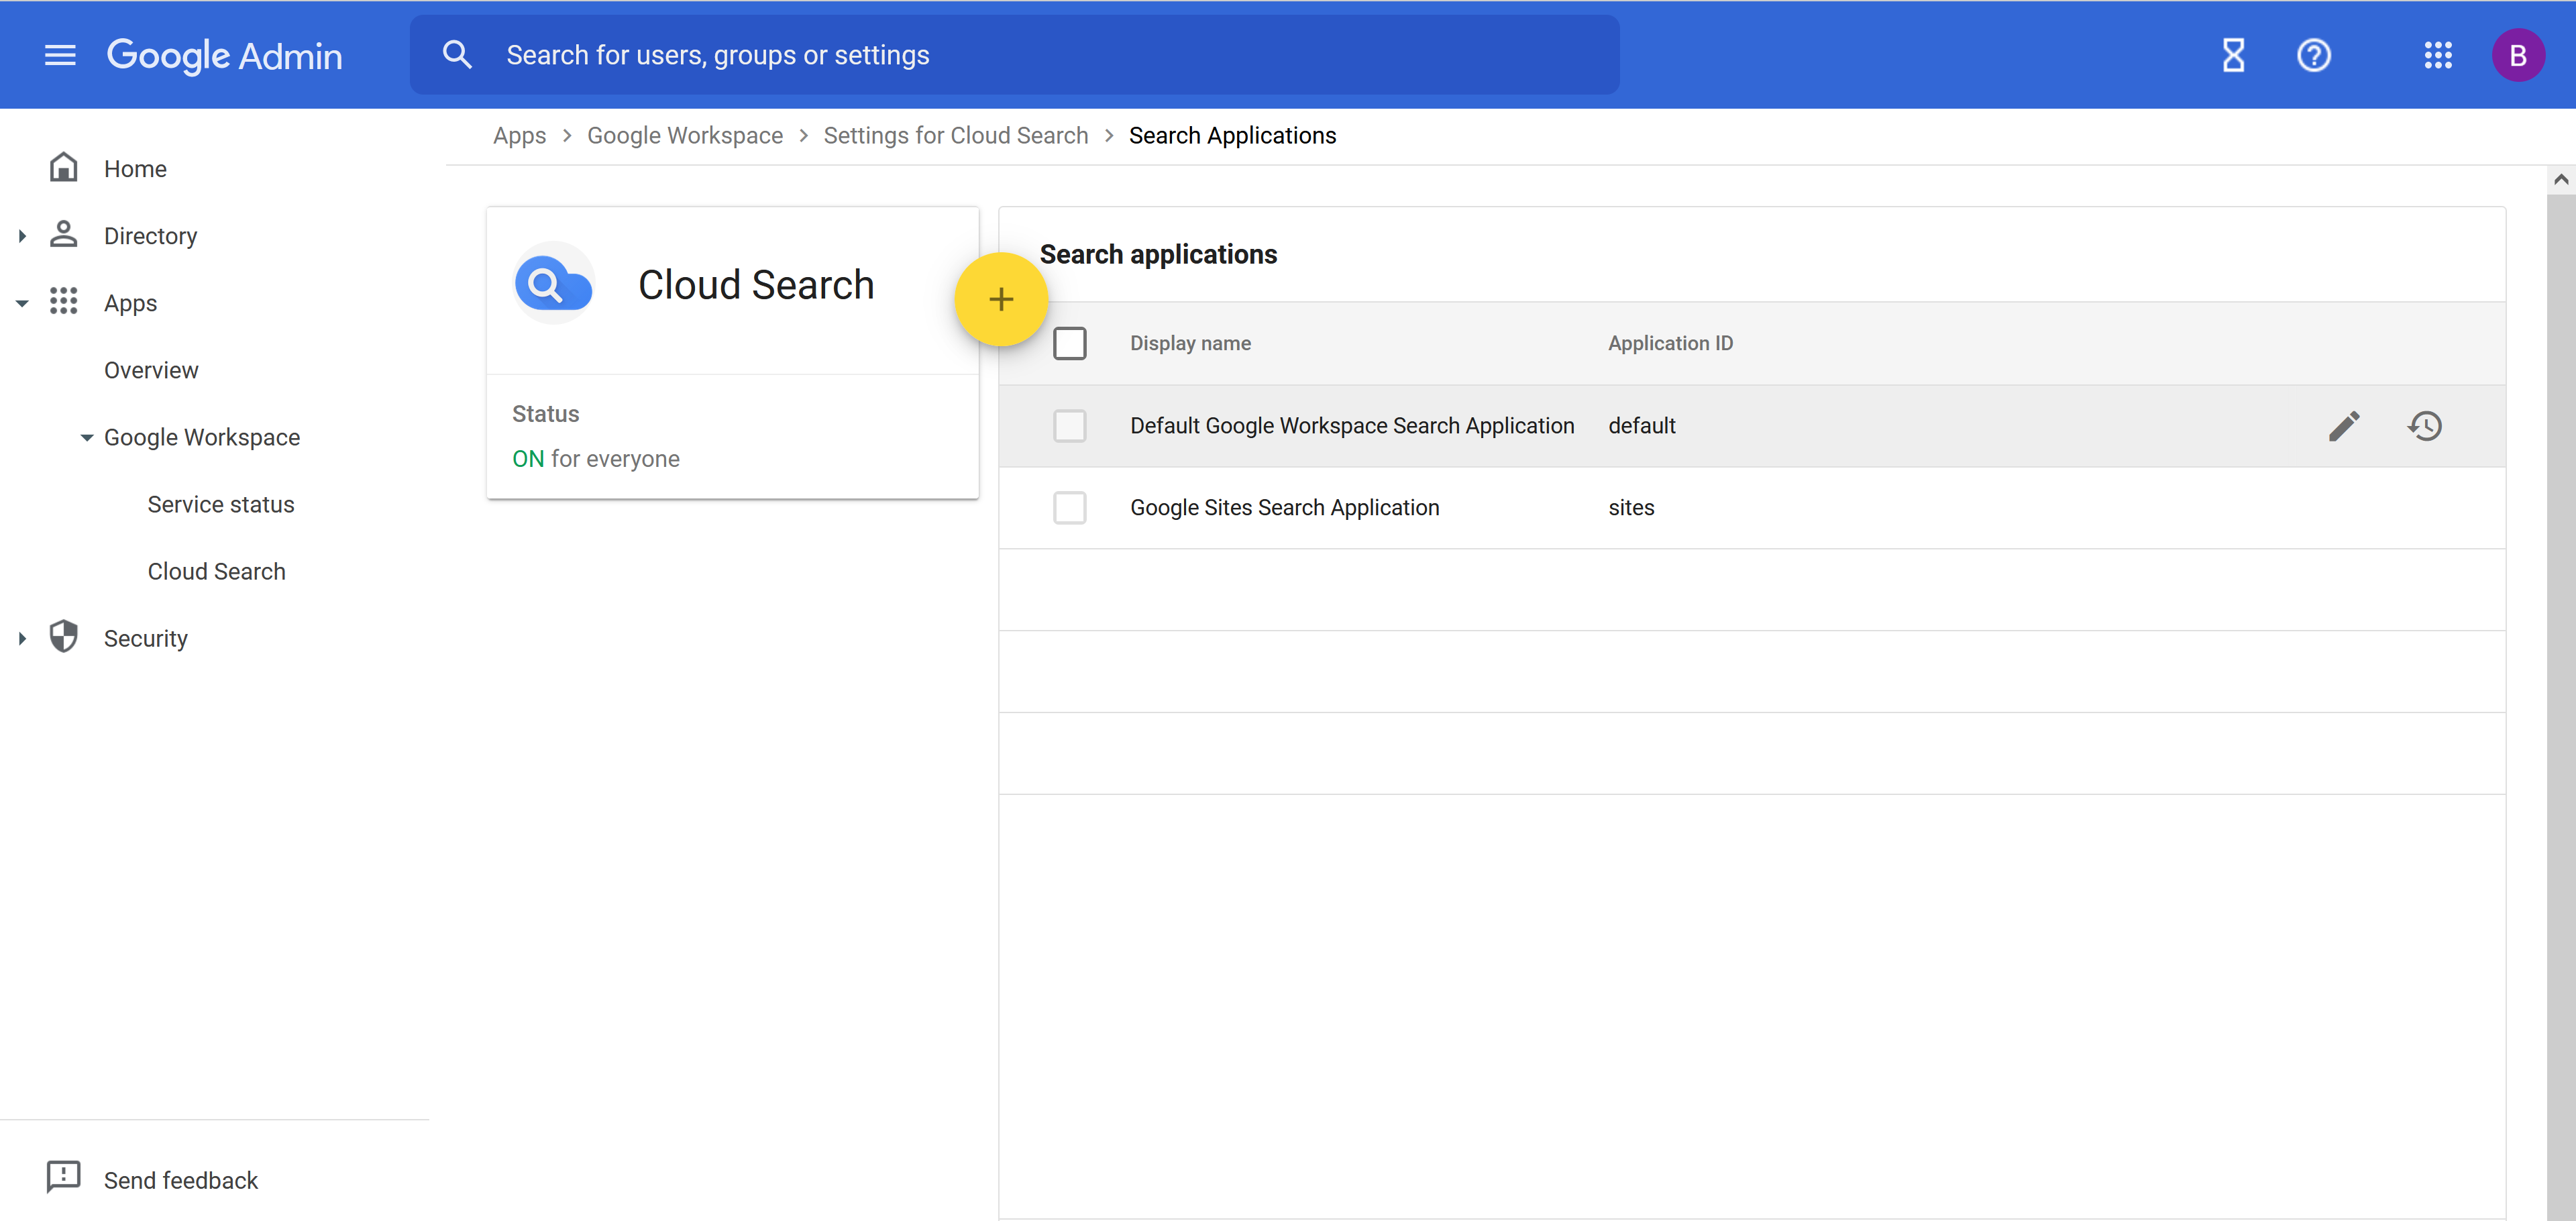This screenshot has width=2576, height=1221.
Task: Go to Service status page
Action: [220, 504]
